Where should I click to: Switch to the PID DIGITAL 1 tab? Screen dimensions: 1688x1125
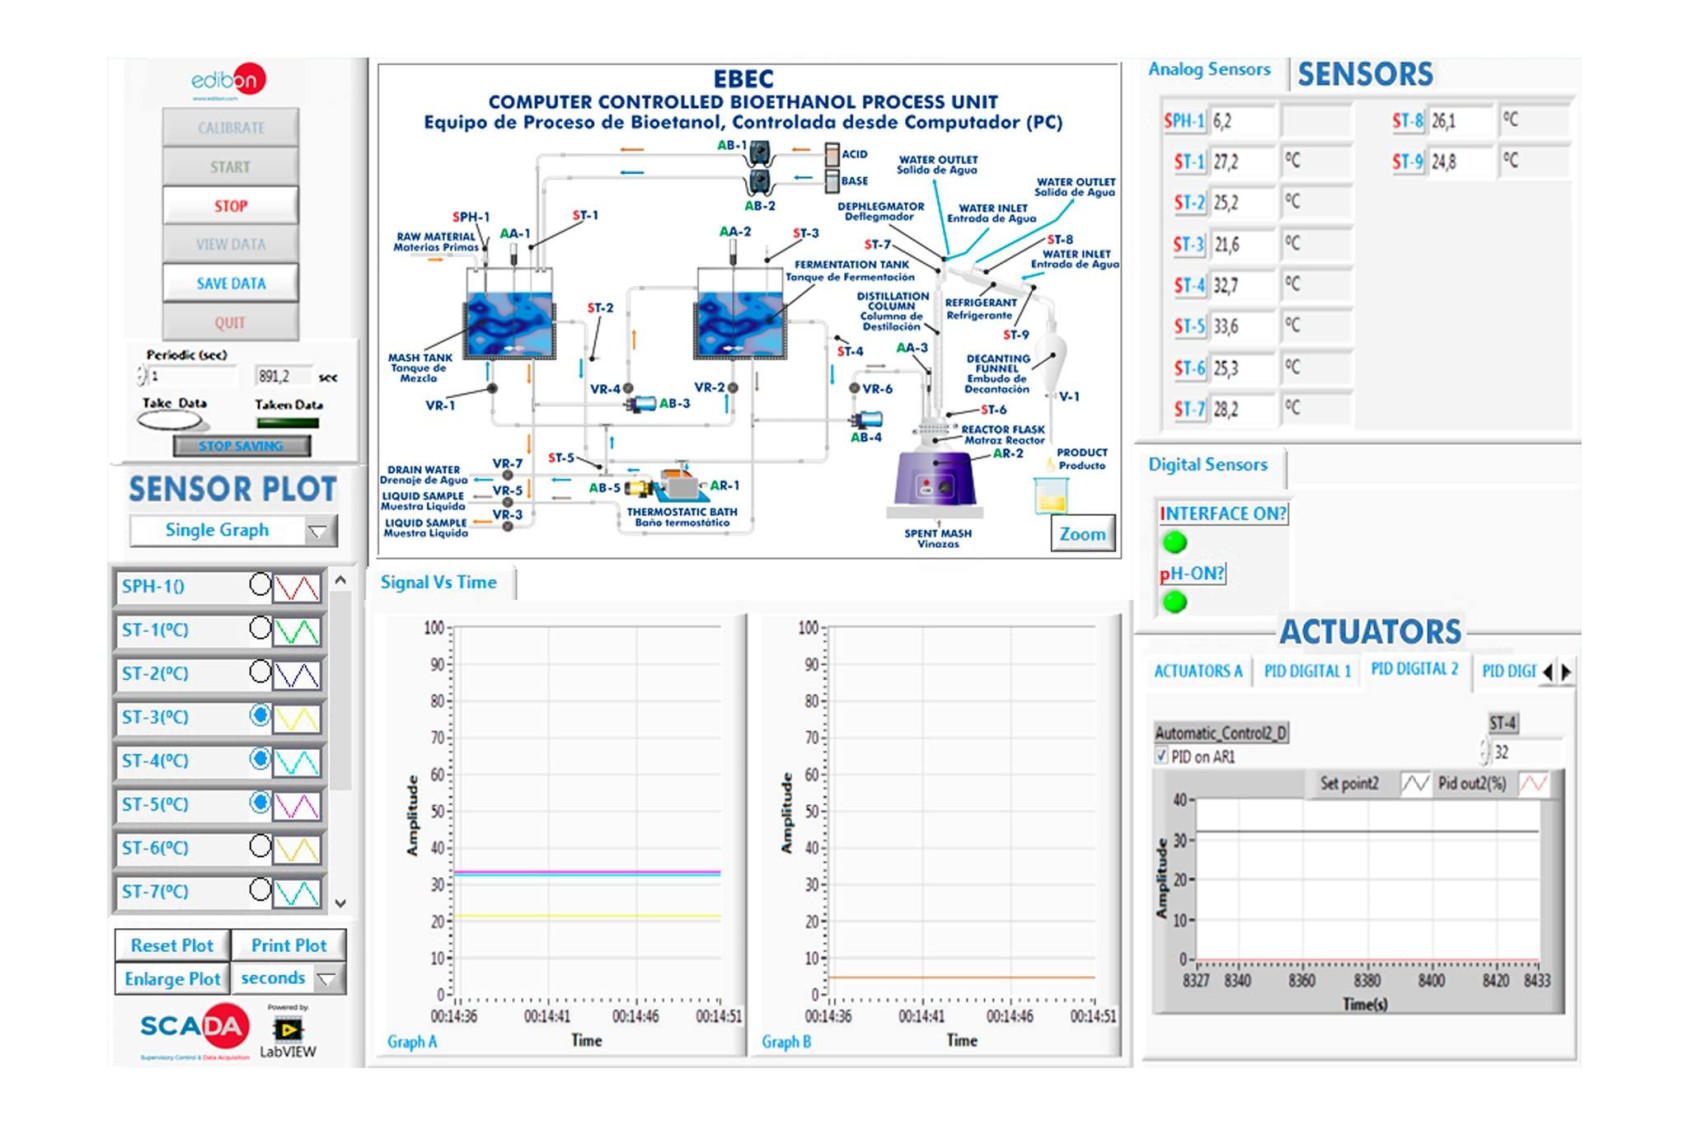(1307, 671)
